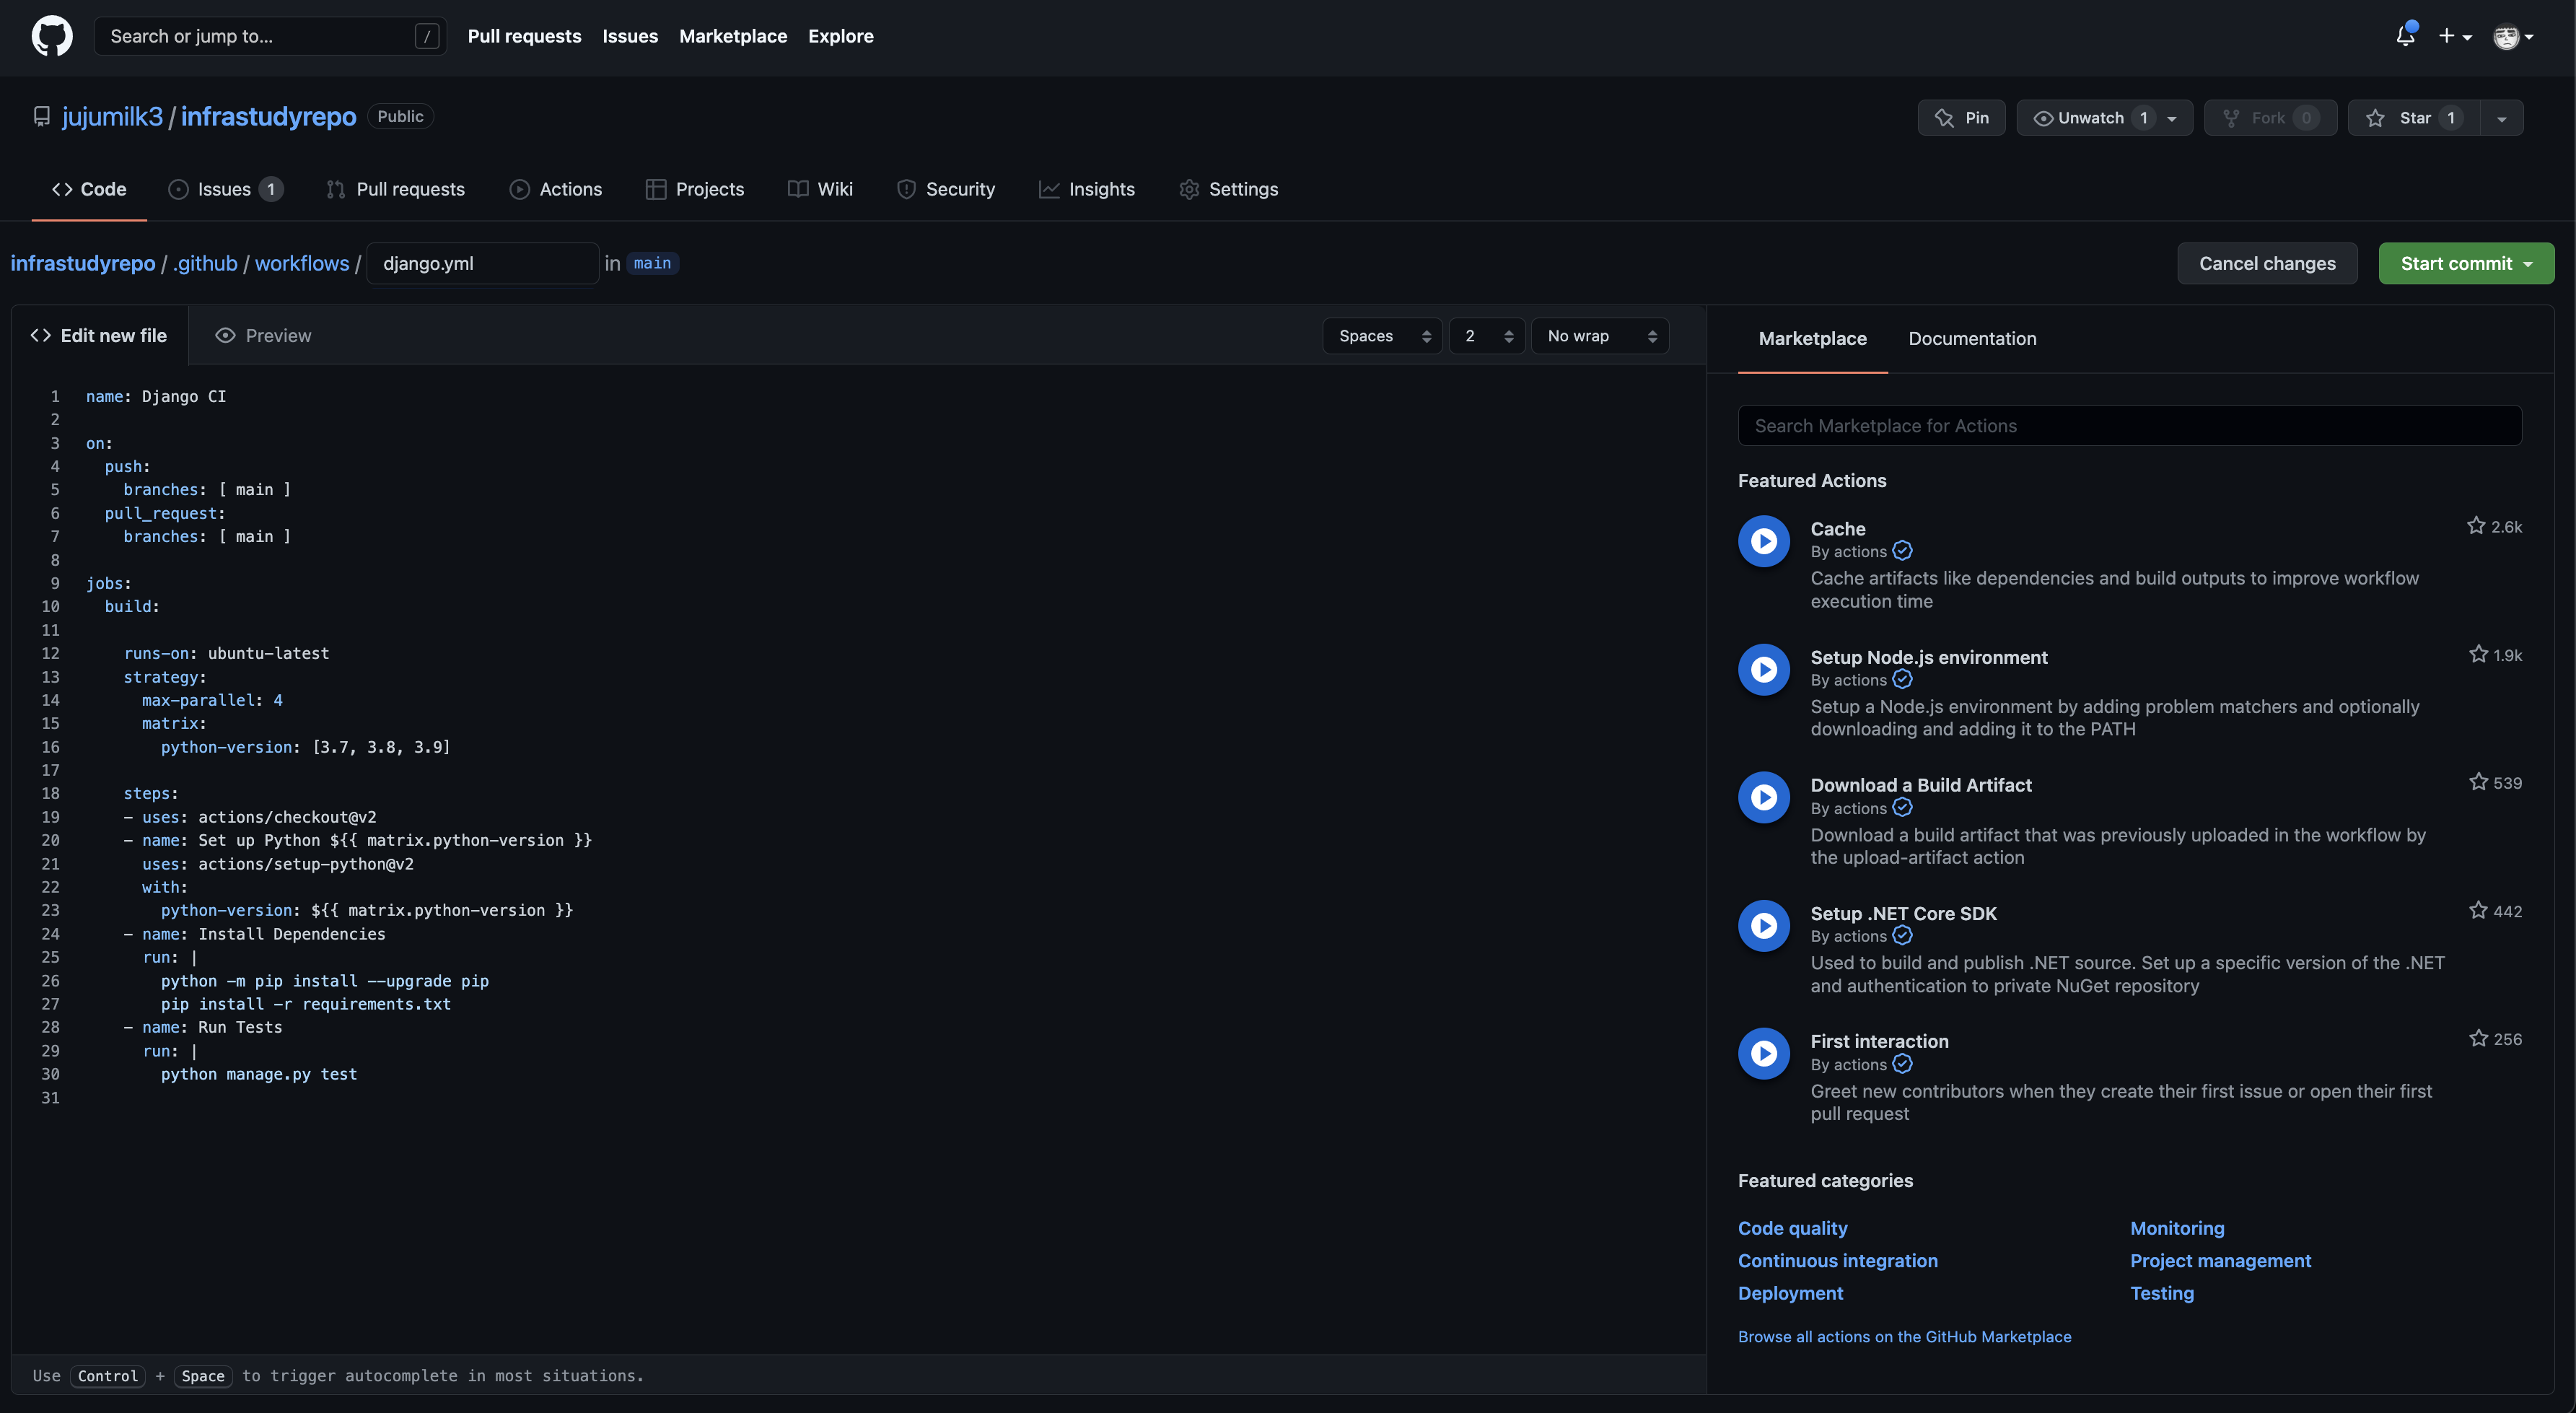Open the indent size 2 dropdown
This screenshot has width=2576, height=1413.
[x=1486, y=336]
